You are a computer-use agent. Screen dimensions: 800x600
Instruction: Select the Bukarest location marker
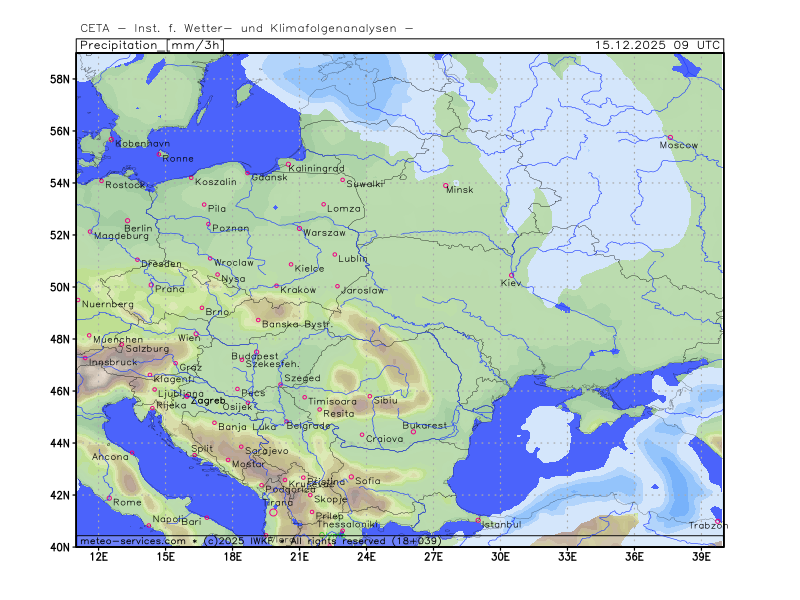click(413, 431)
